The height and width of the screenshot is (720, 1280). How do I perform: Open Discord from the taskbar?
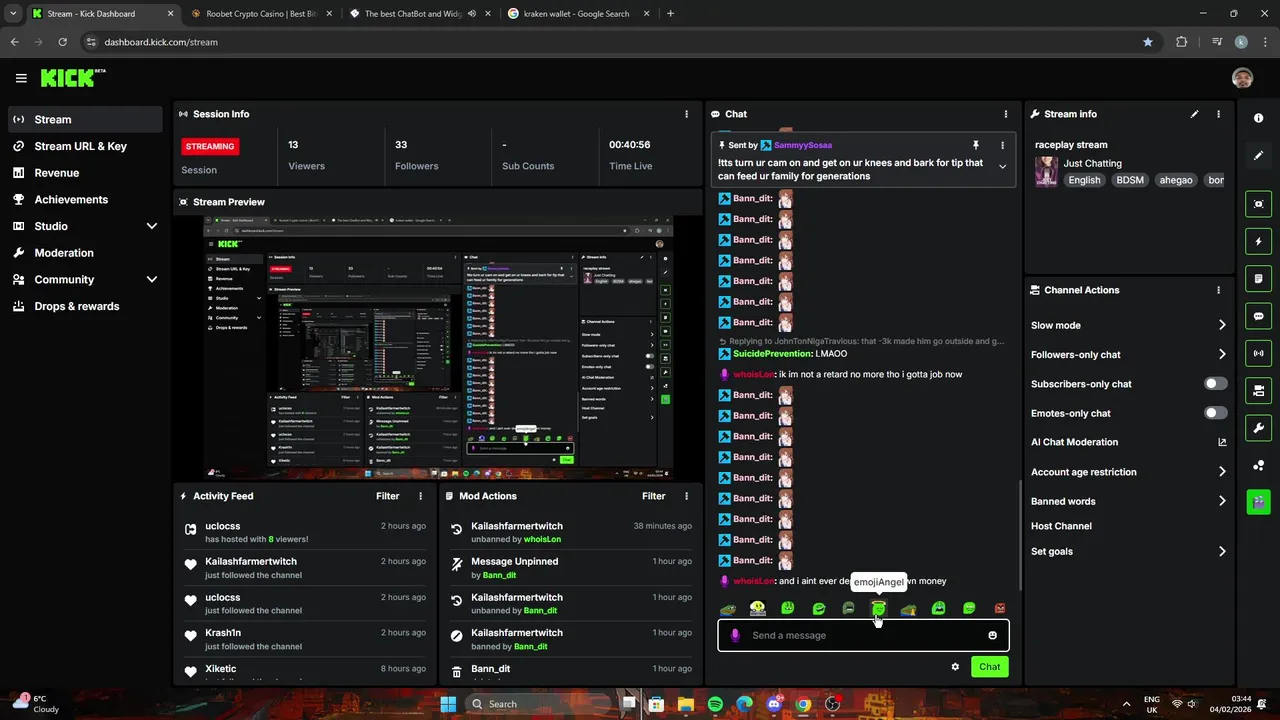tap(773, 704)
